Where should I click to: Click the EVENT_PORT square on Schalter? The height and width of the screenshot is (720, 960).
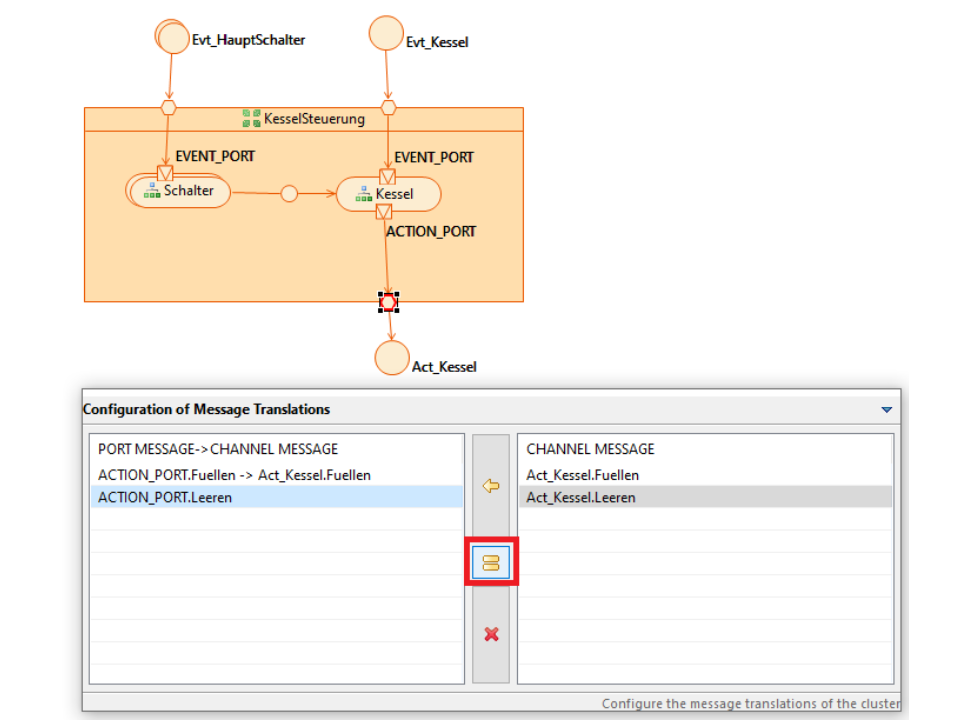click(165, 174)
